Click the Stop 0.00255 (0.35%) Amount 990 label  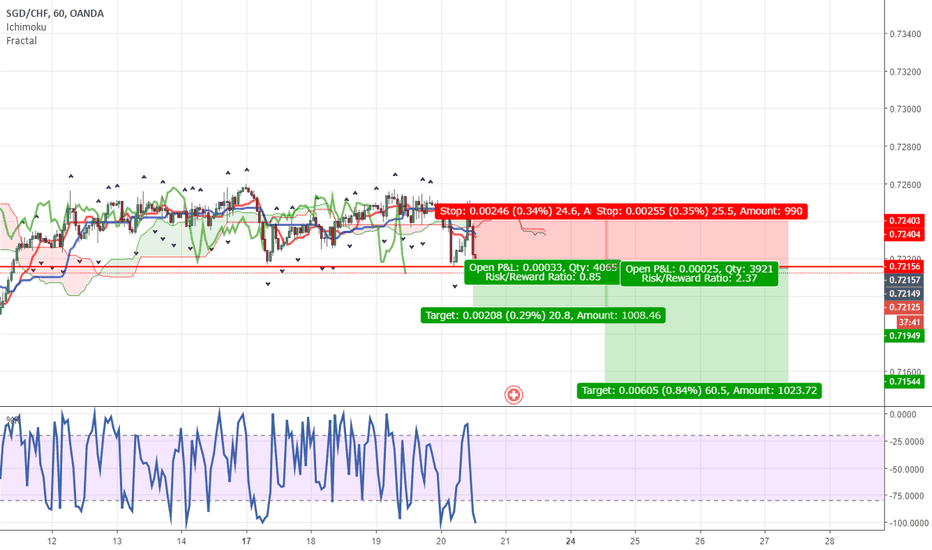coord(700,211)
